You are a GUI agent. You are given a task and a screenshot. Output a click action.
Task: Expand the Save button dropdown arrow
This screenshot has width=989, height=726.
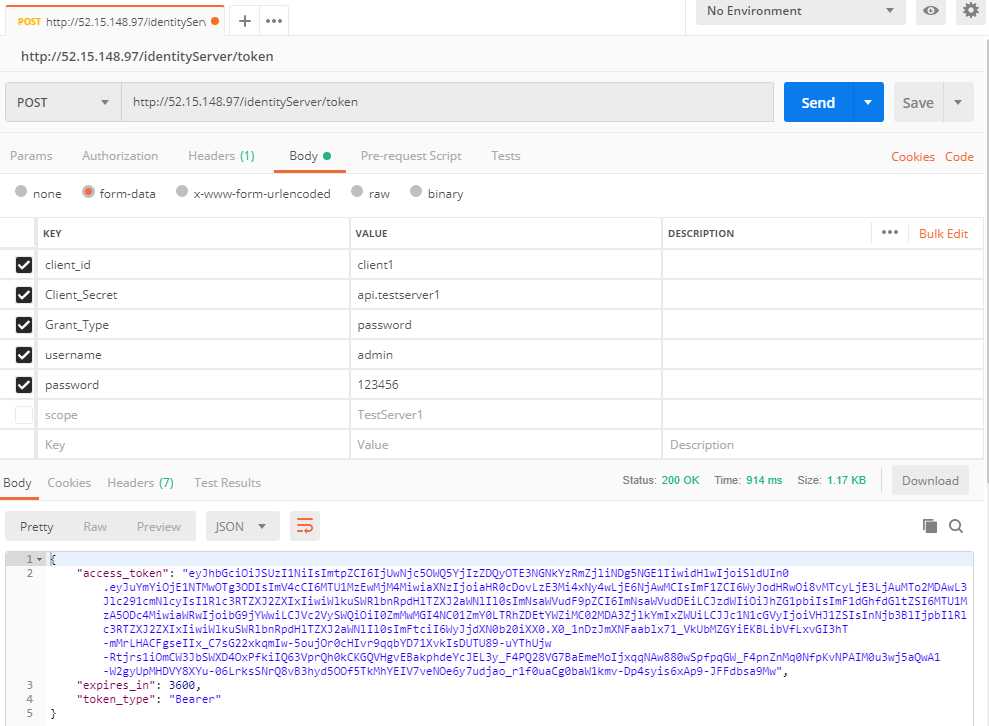pyautogui.click(x=958, y=102)
